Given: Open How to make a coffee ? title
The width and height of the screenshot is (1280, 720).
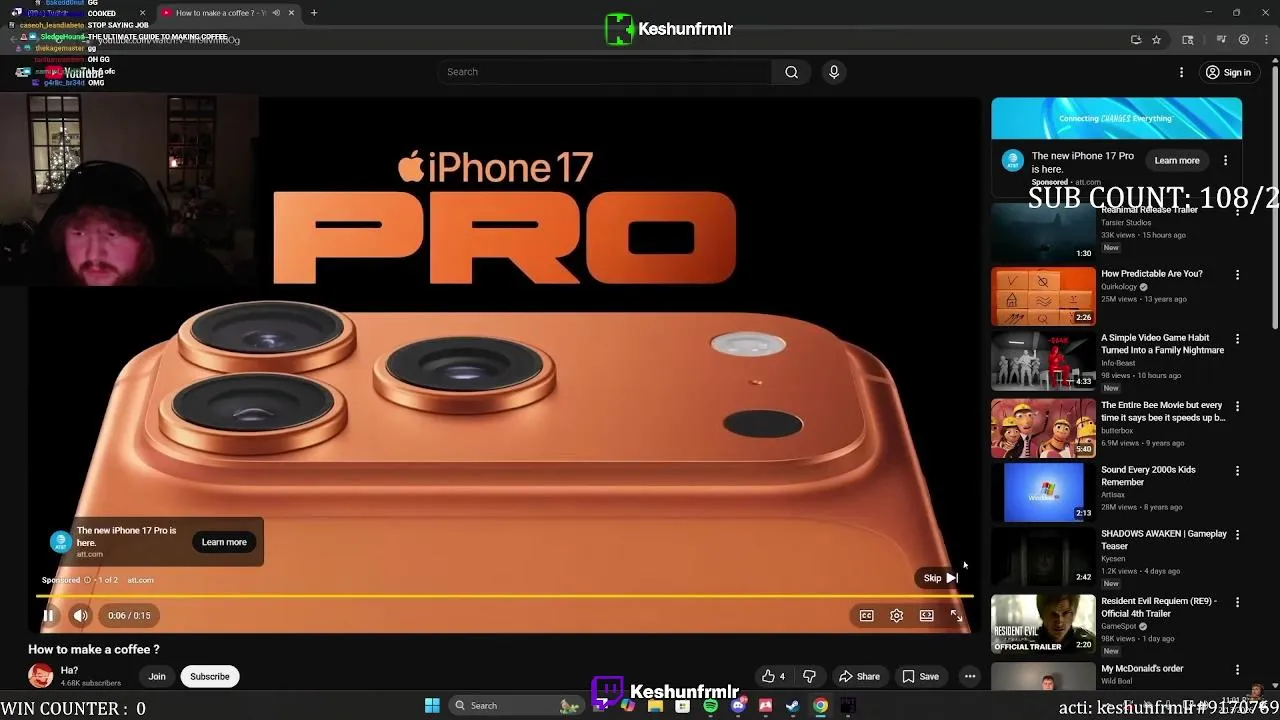Looking at the screenshot, I should pos(94,650).
